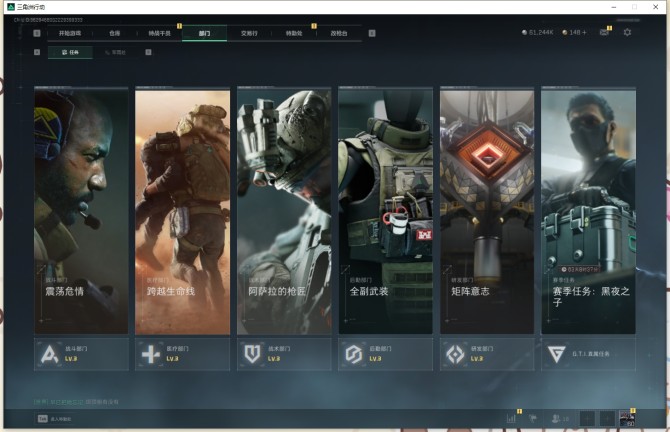Select the 任务 sub-tab
The height and width of the screenshot is (432, 670).
pyautogui.click(x=71, y=52)
